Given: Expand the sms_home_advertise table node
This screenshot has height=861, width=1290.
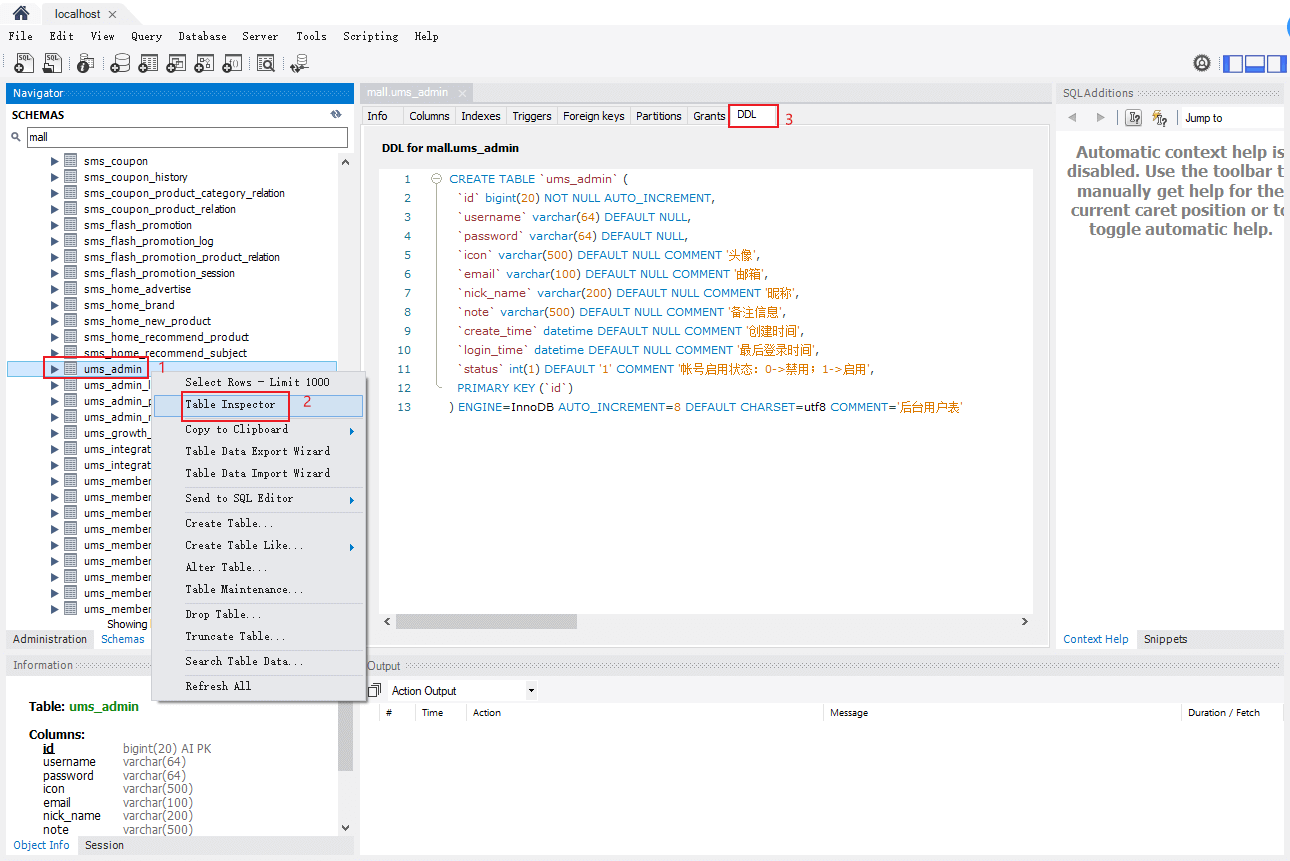Looking at the screenshot, I should [55, 289].
